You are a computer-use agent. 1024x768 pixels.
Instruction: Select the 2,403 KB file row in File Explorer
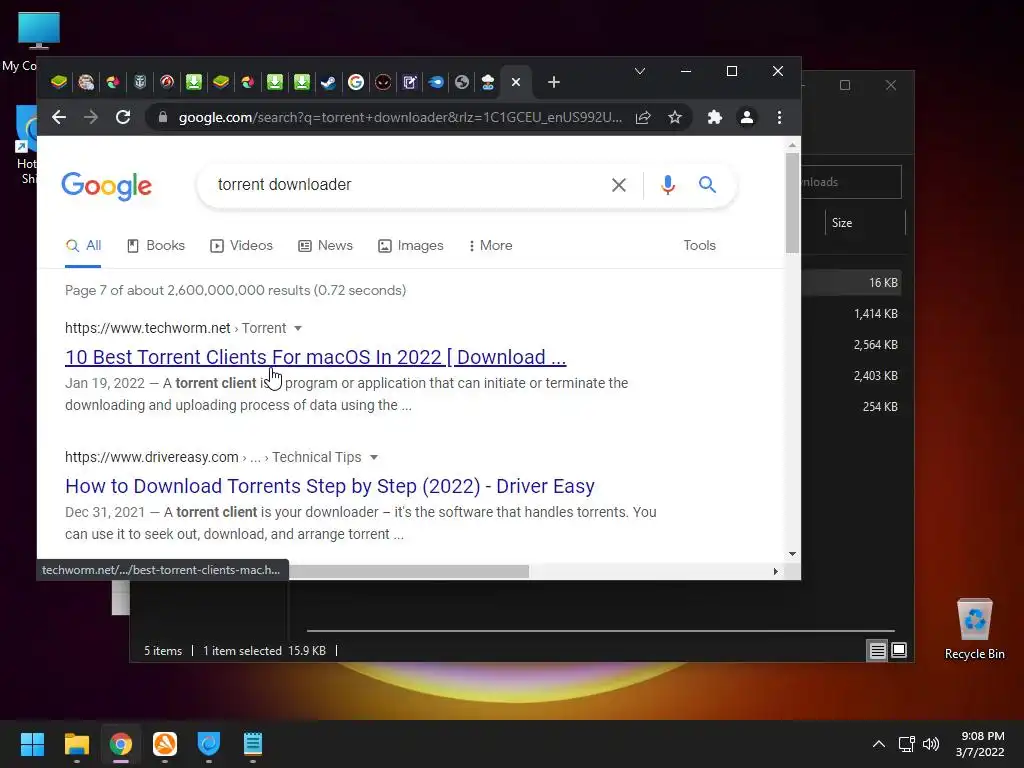(852, 376)
